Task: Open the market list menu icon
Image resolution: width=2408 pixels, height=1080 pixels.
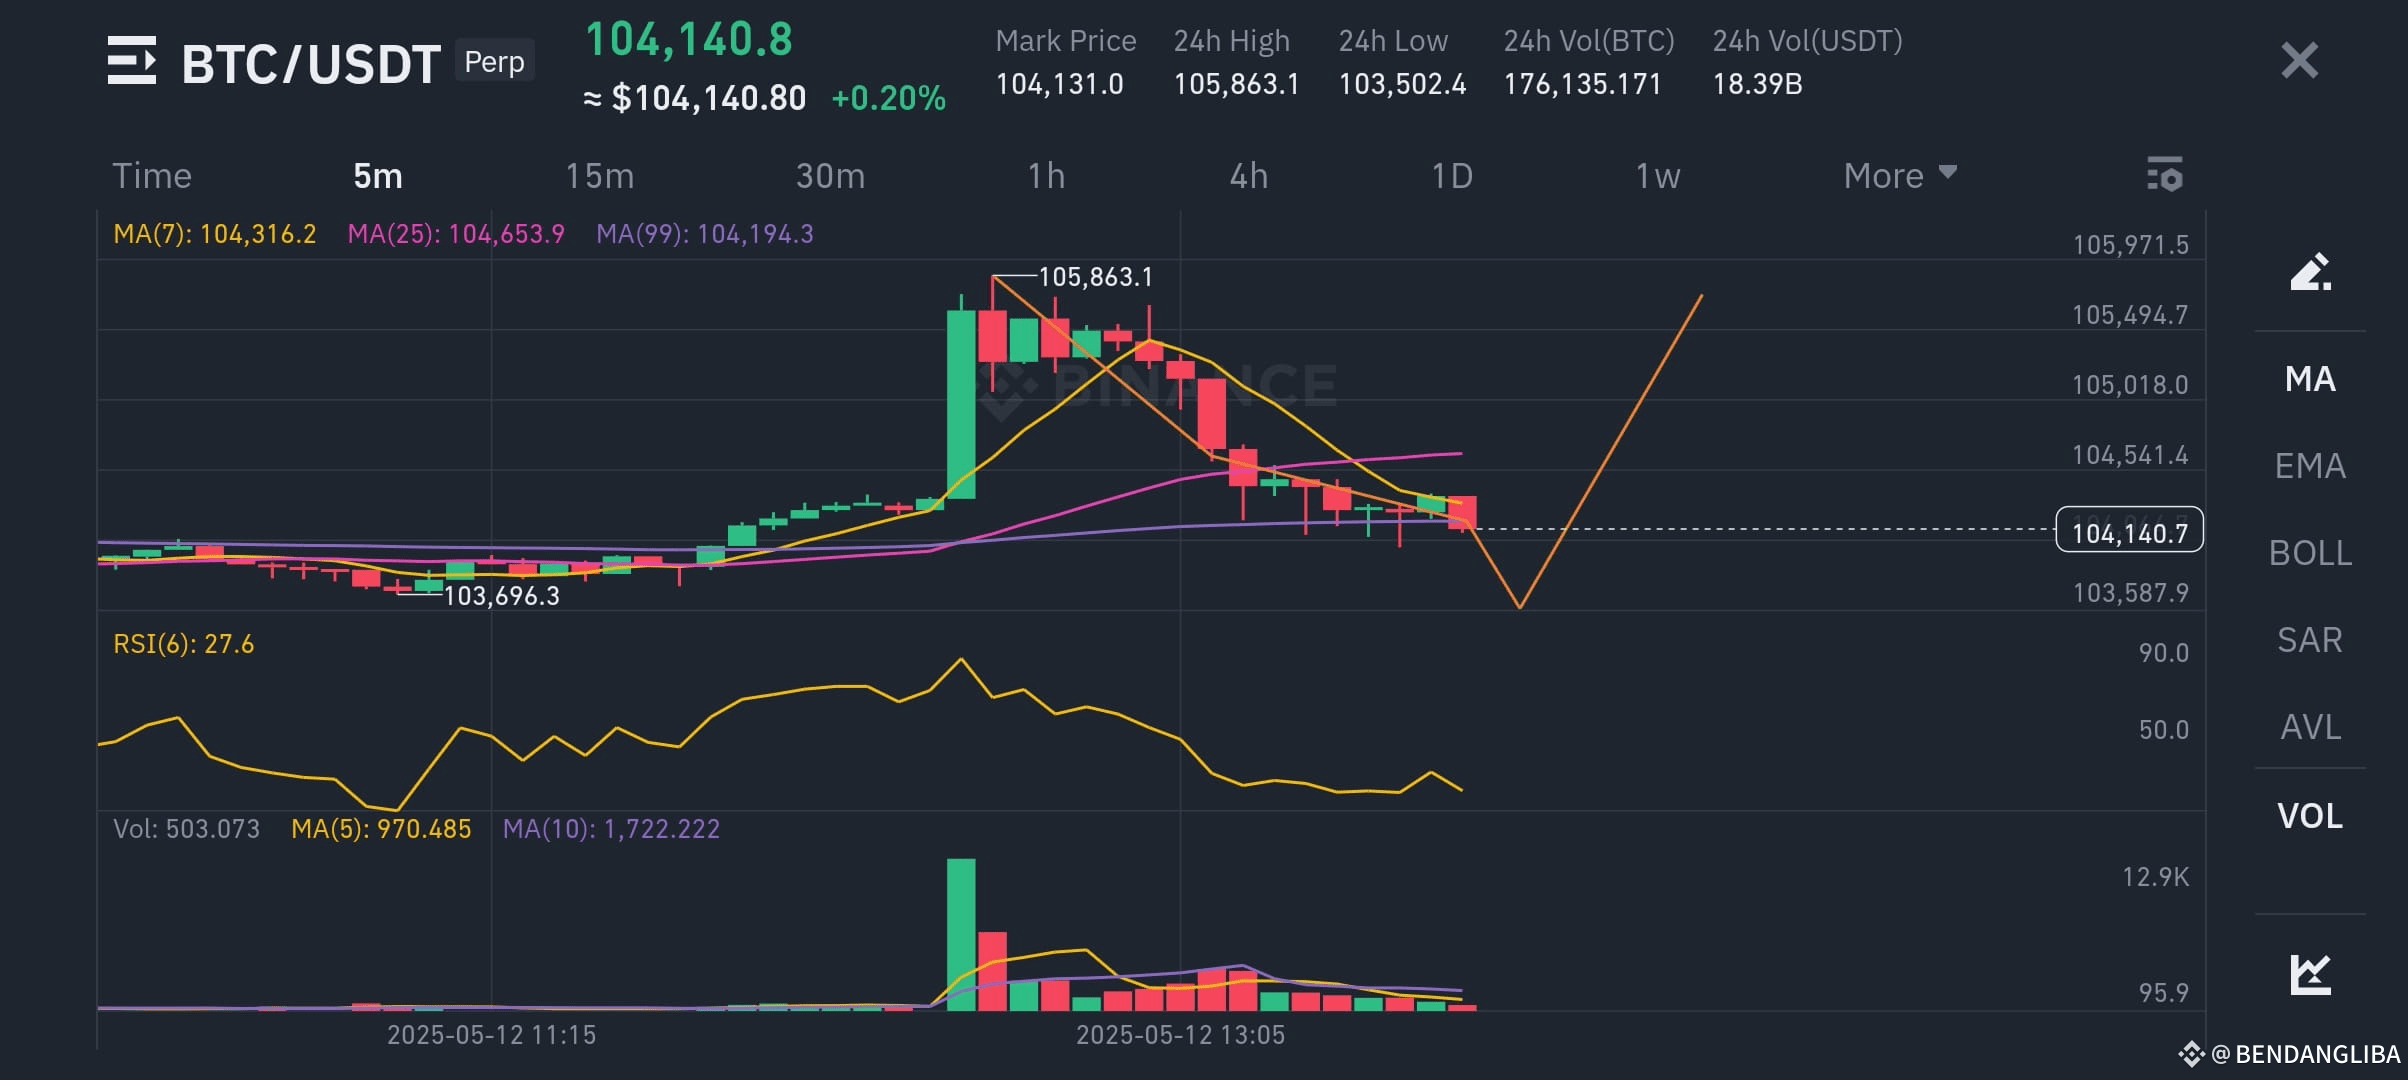Action: pyautogui.click(x=132, y=61)
